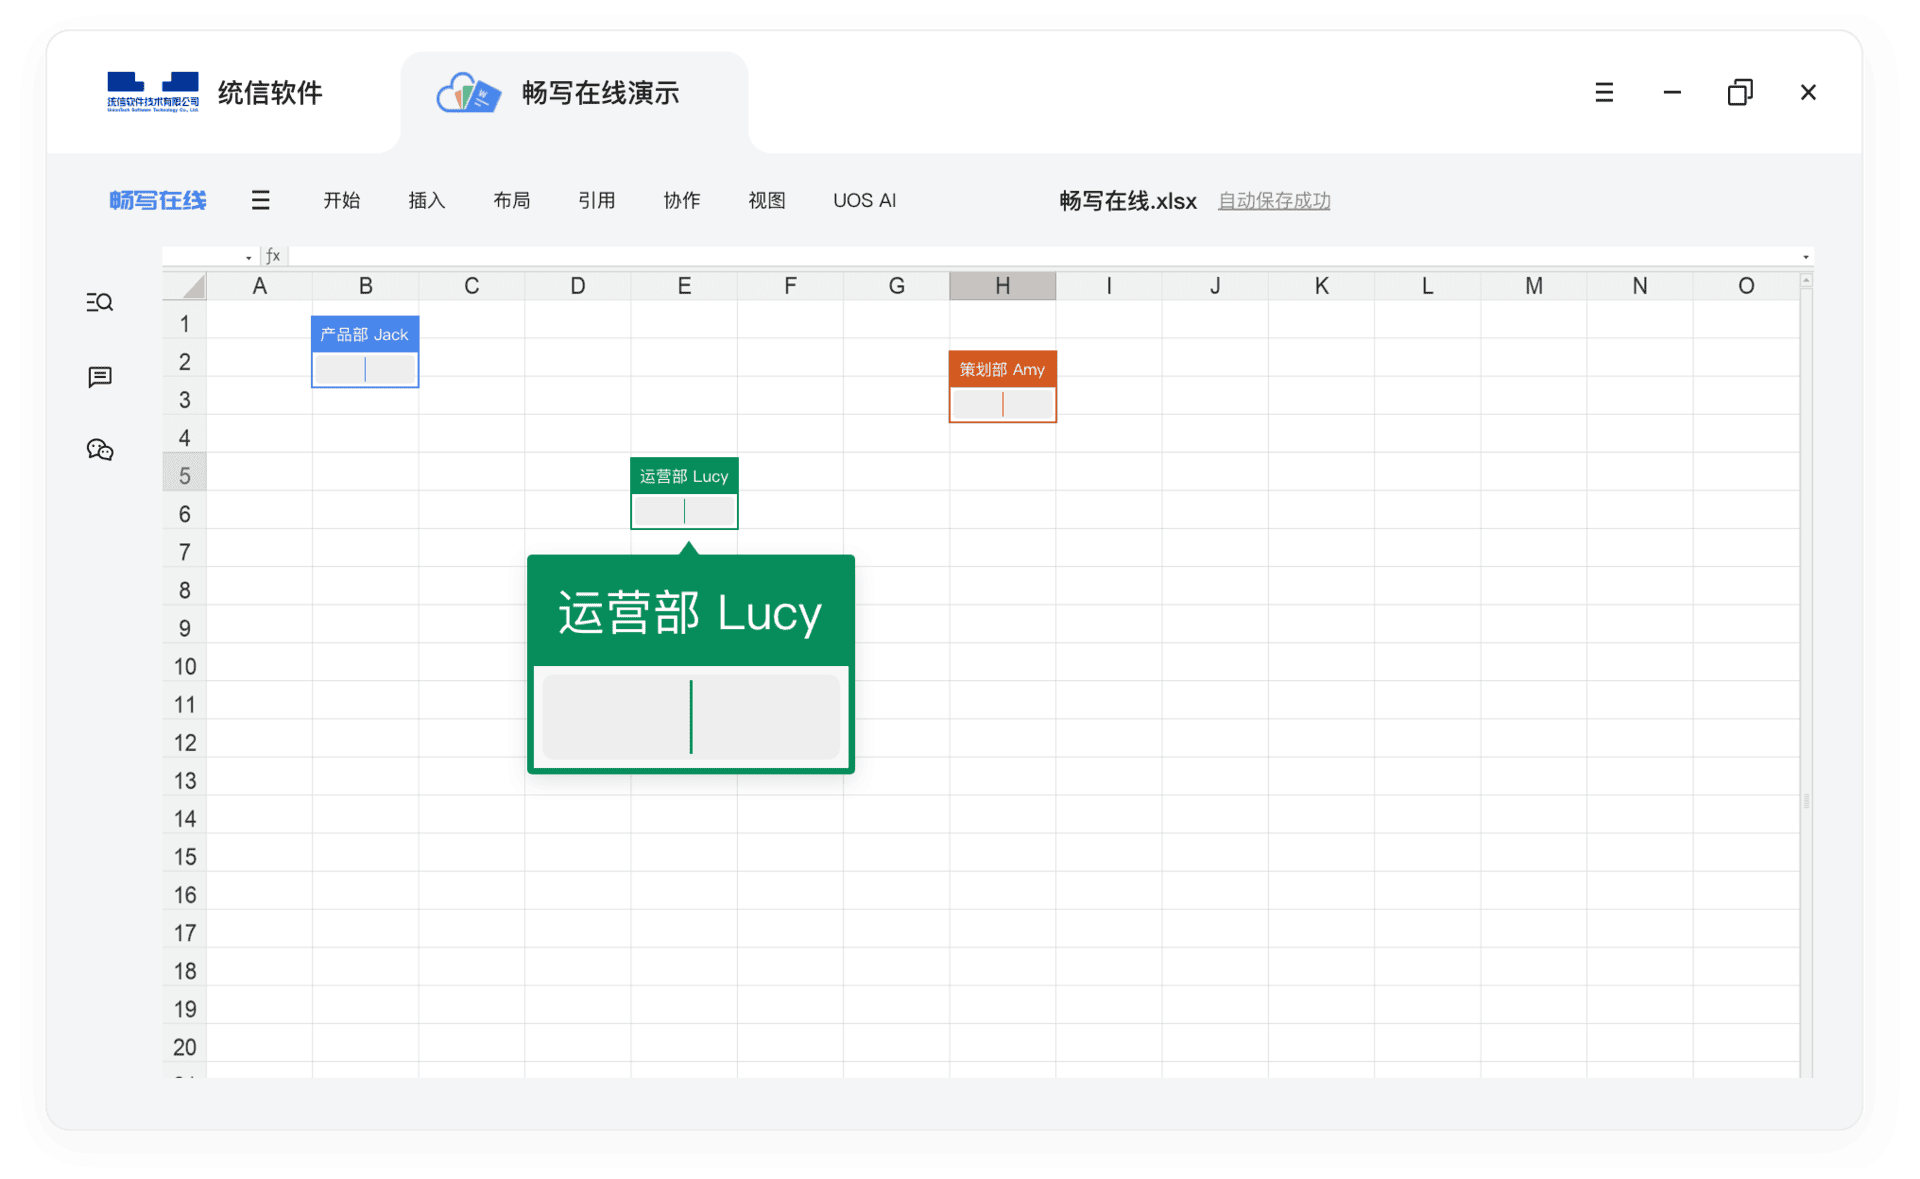The image size is (1920, 1179).
Task: Click the 产品部 Jack collaborator tag
Action: point(365,334)
